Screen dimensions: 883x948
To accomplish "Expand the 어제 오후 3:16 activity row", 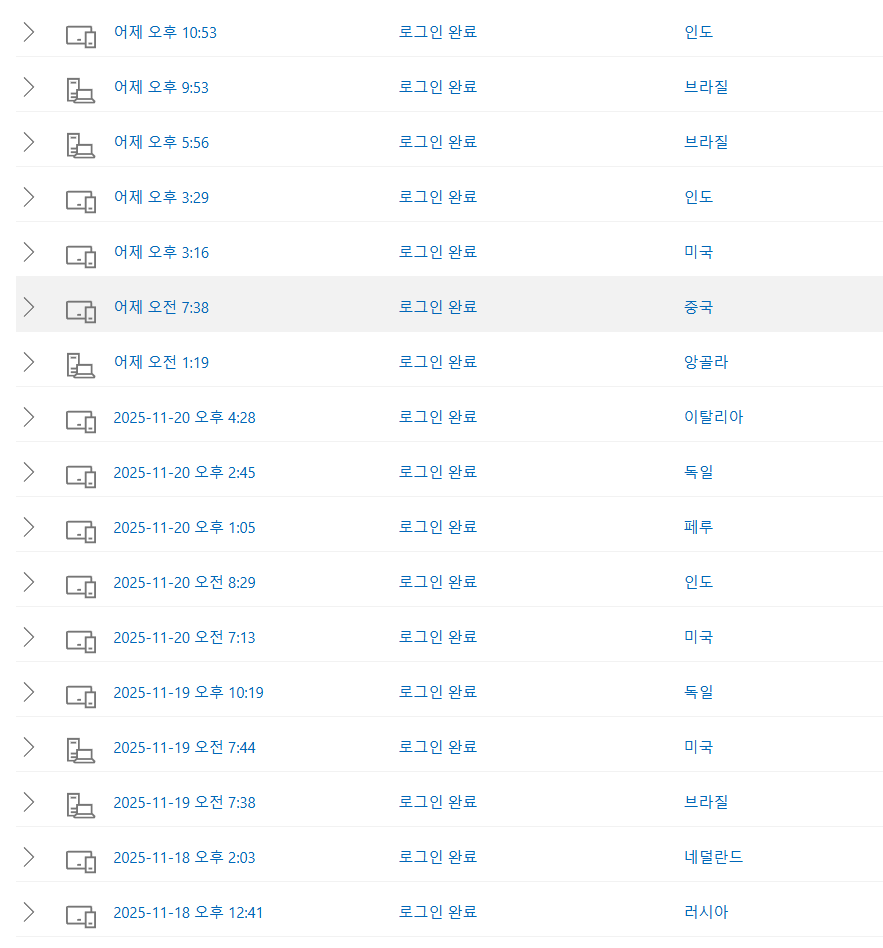I will point(28,253).
